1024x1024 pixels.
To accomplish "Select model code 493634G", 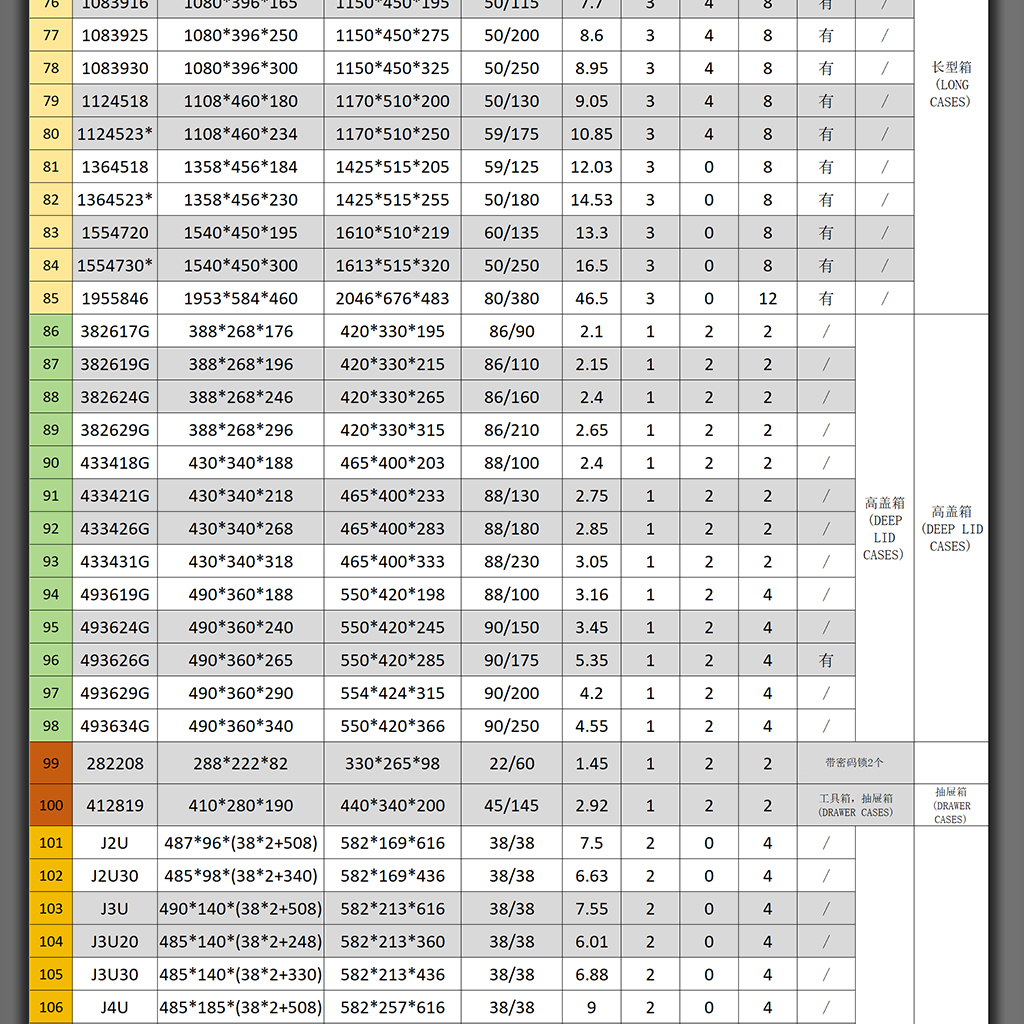I will [115, 726].
